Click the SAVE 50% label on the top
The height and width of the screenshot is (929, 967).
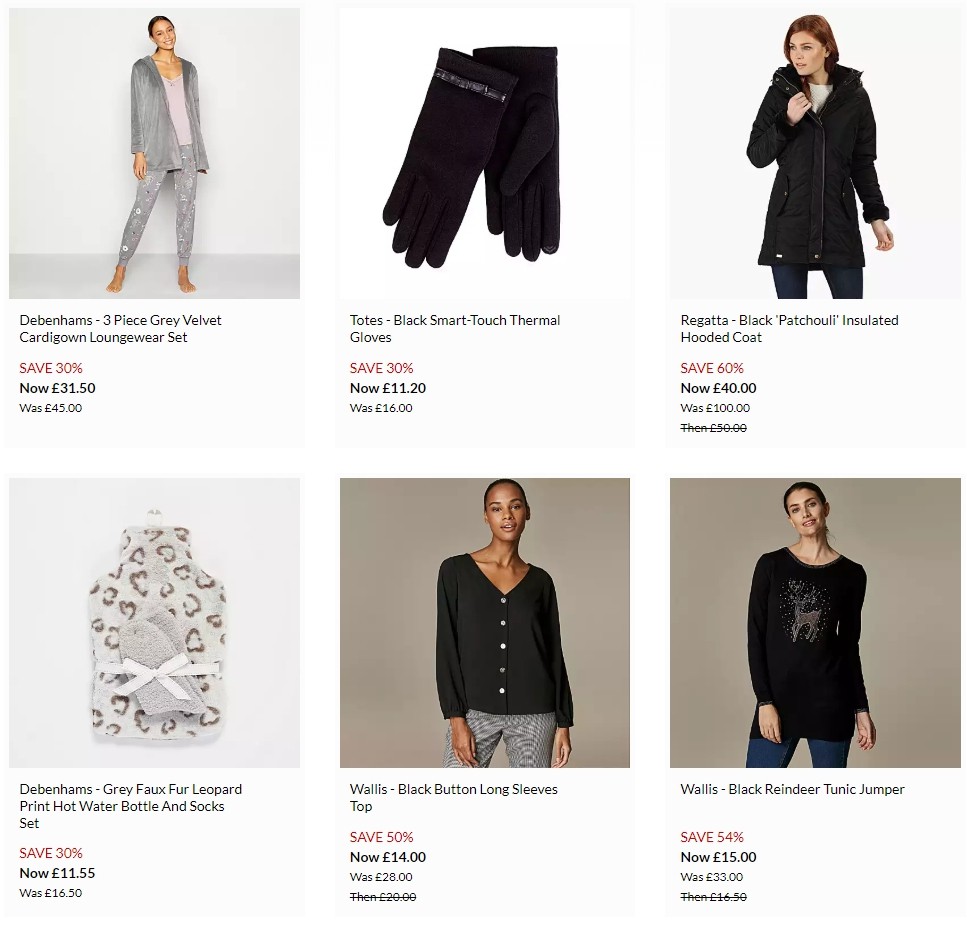point(382,837)
